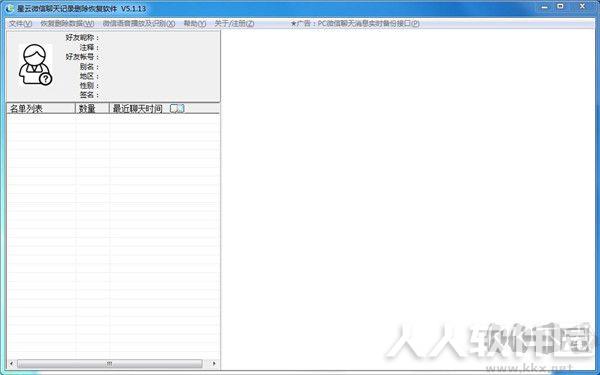Click the empty contact list area
This screenshot has height=375, width=600.
click(113, 236)
